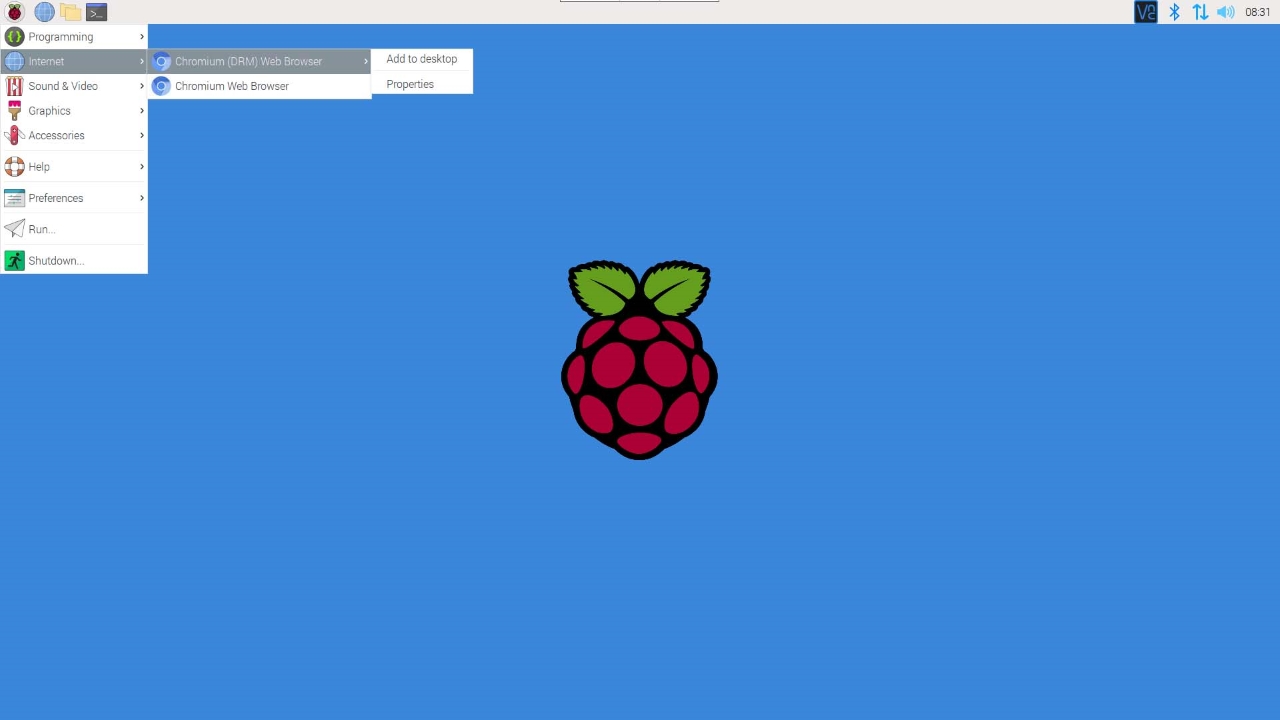
Task: Click the VNC server tray icon
Action: point(1145,12)
